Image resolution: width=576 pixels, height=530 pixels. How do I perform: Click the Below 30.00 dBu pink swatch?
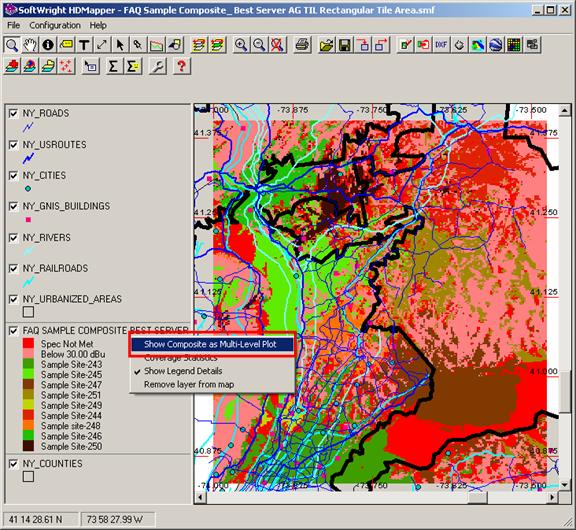tap(28, 354)
